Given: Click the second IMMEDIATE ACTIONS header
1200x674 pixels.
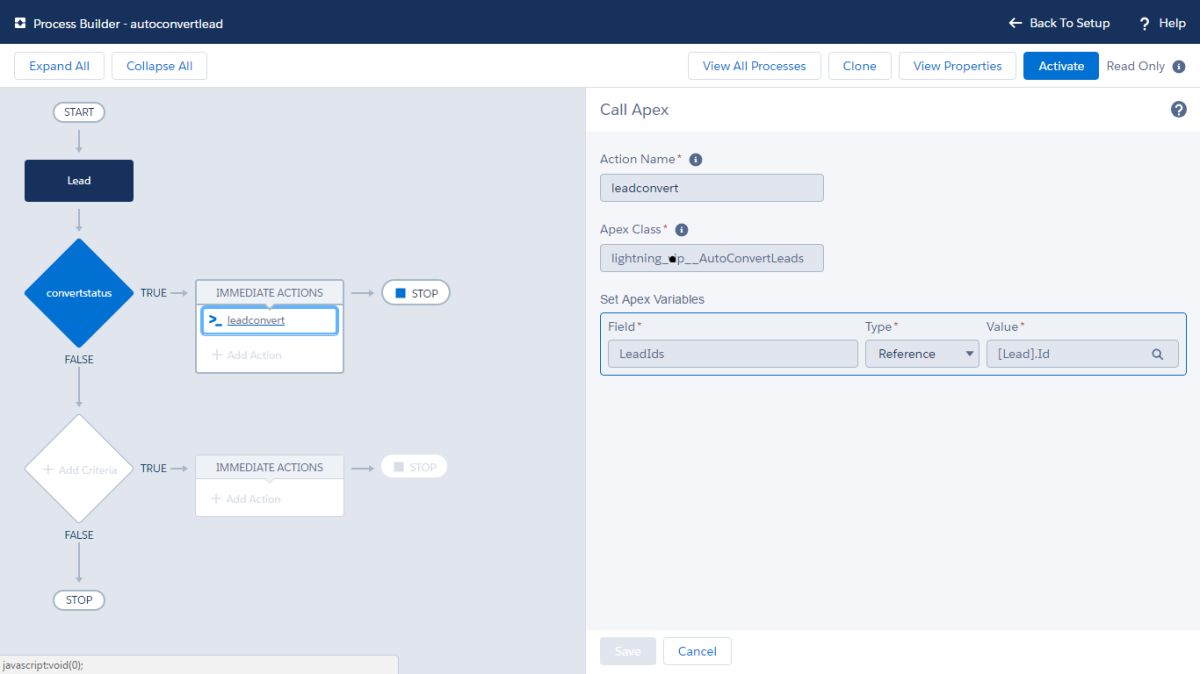Looking at the screenshot, I should tap(270, 467).
